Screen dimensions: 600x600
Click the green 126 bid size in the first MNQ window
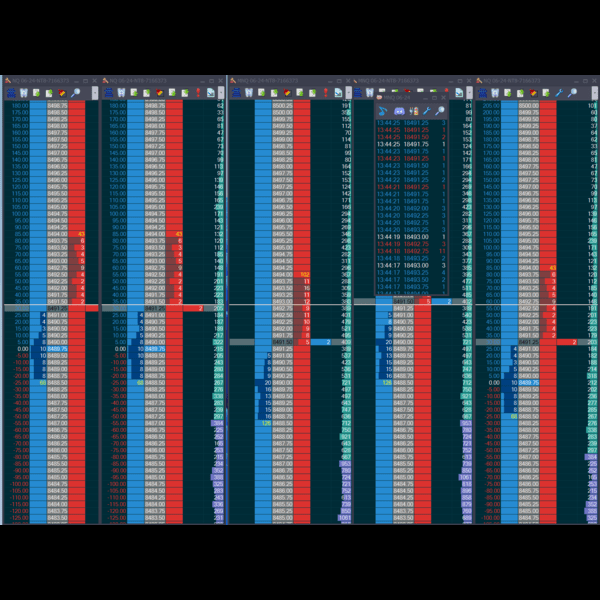tap(266, 423)
